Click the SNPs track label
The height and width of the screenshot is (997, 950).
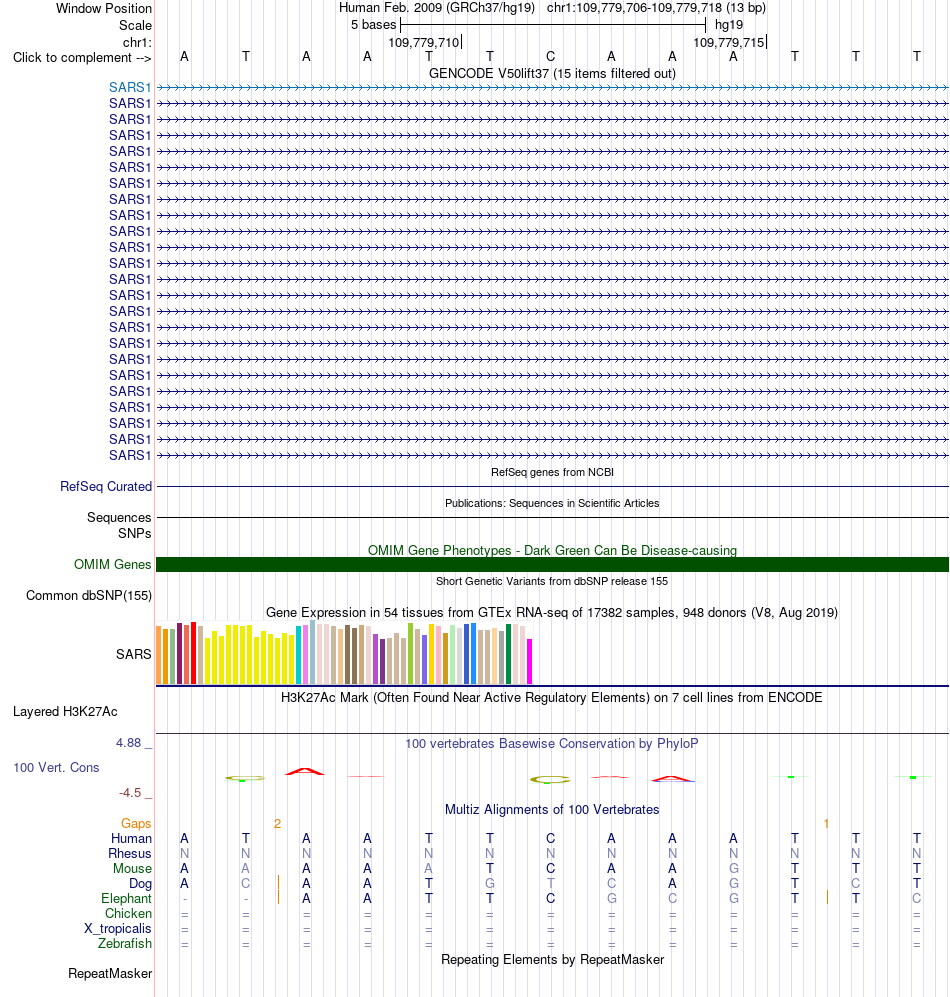click(x=134, y=533)
